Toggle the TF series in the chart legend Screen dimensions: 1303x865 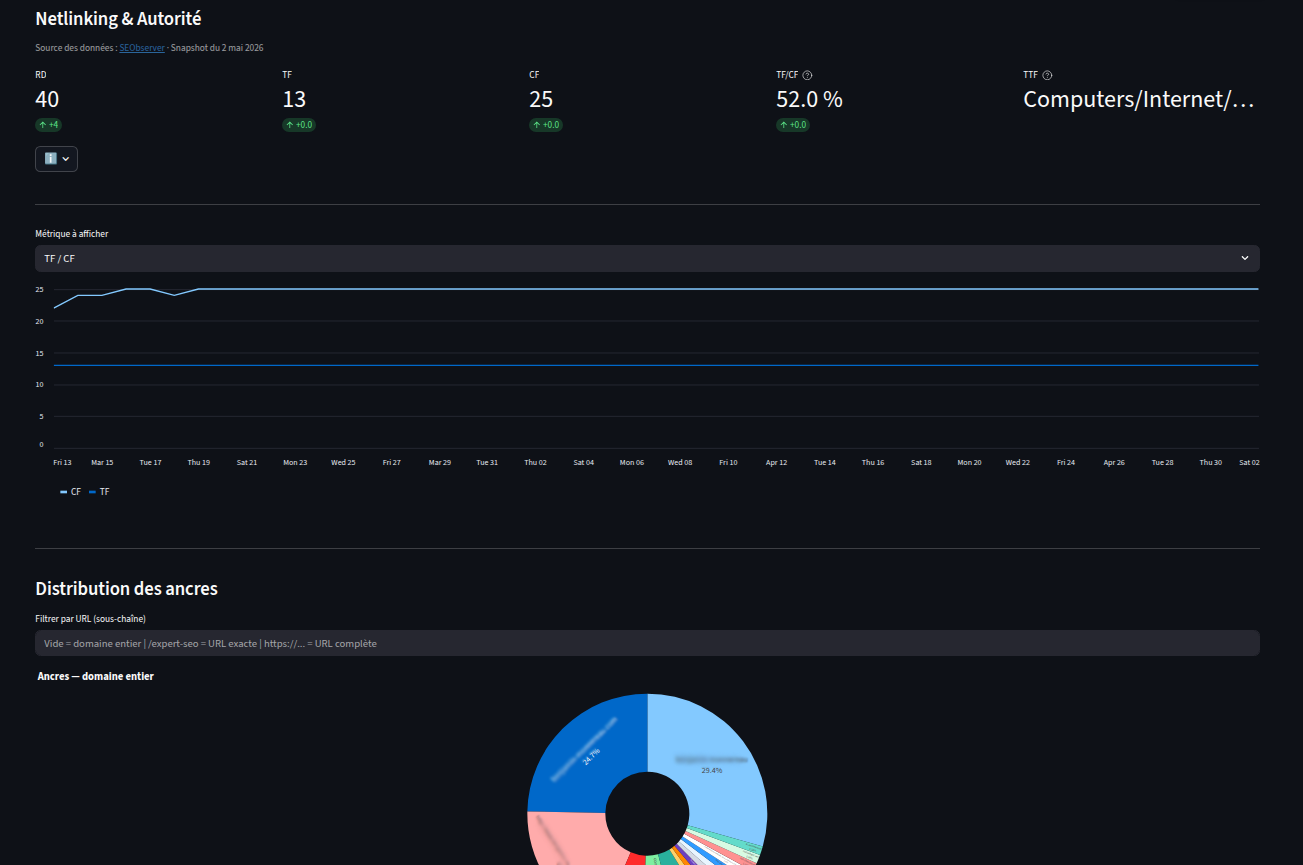(x=99, y=492)
